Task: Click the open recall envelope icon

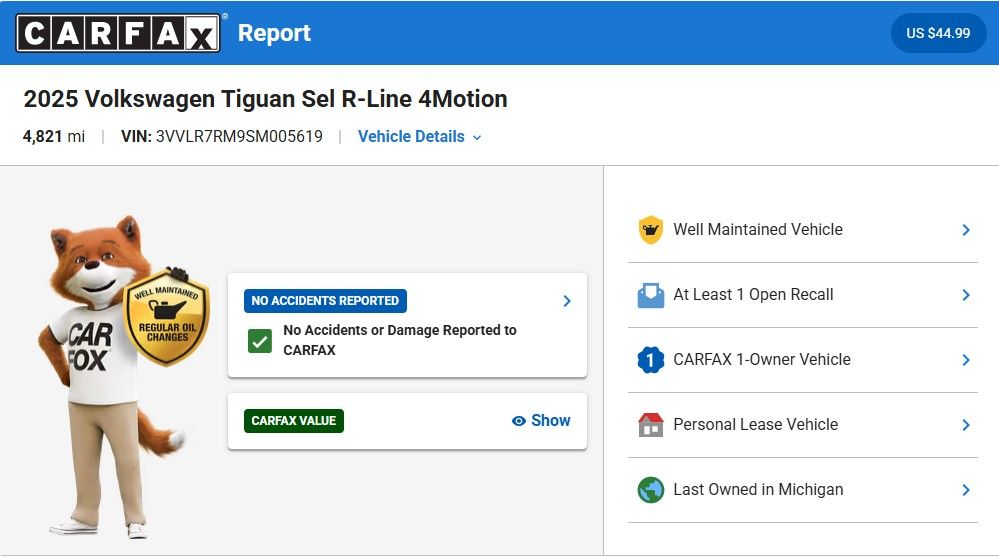Action: [650, 295]
